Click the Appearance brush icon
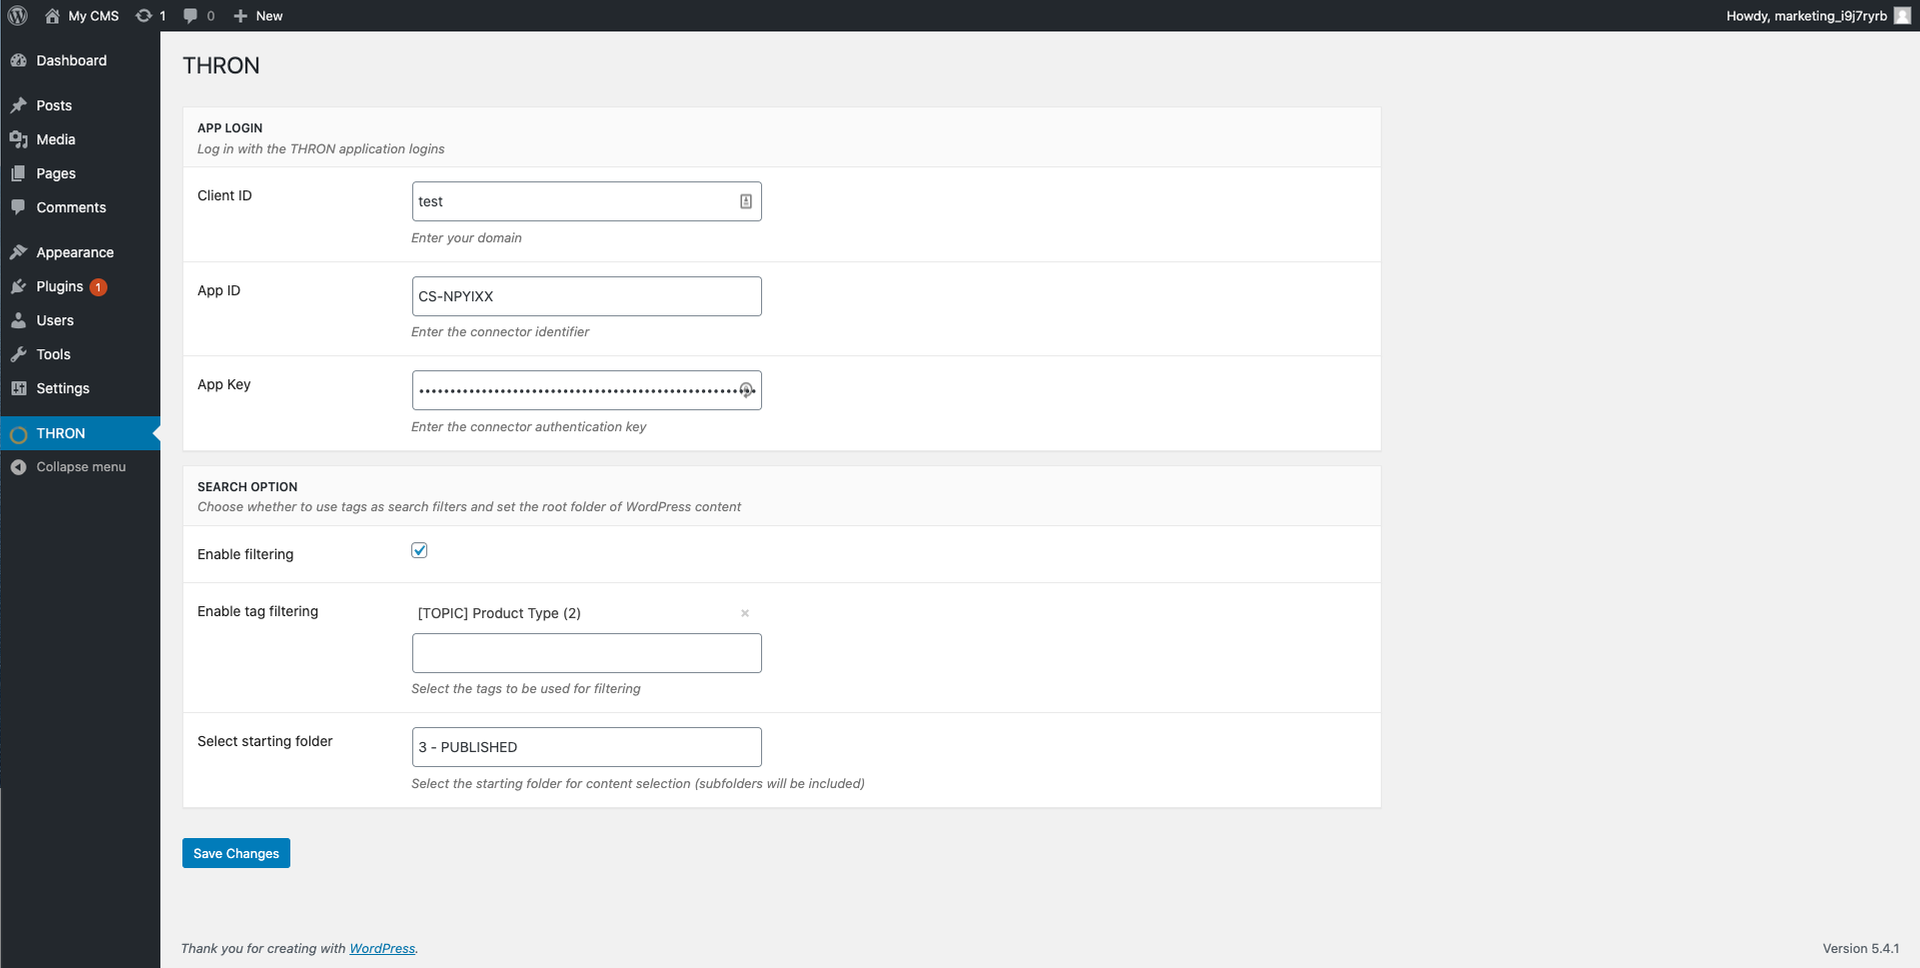This screenshot has height=968, width=1920. 18,252
